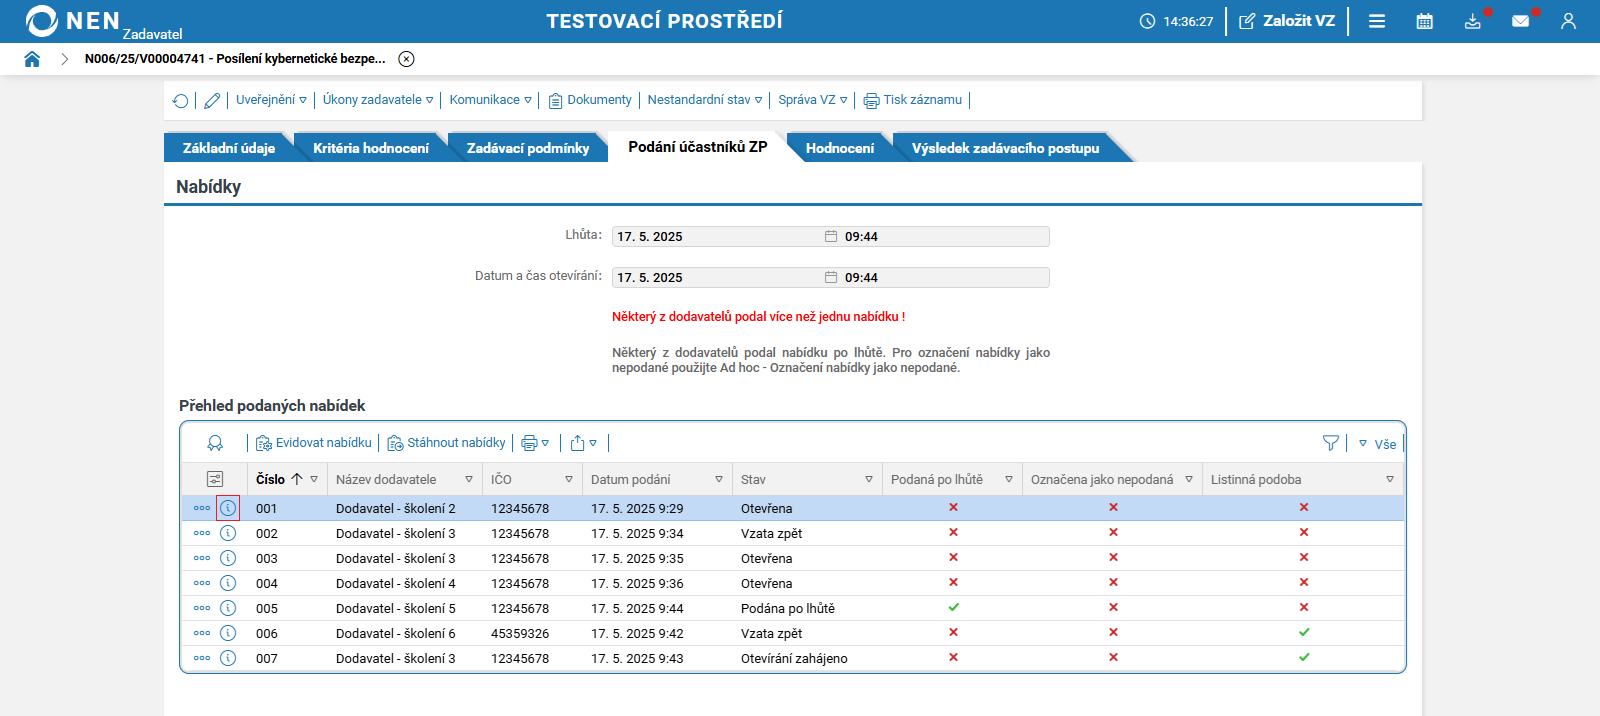Open the user profile icon
The width and height of the screenshot is (1600, 716).
(1568, 21)
